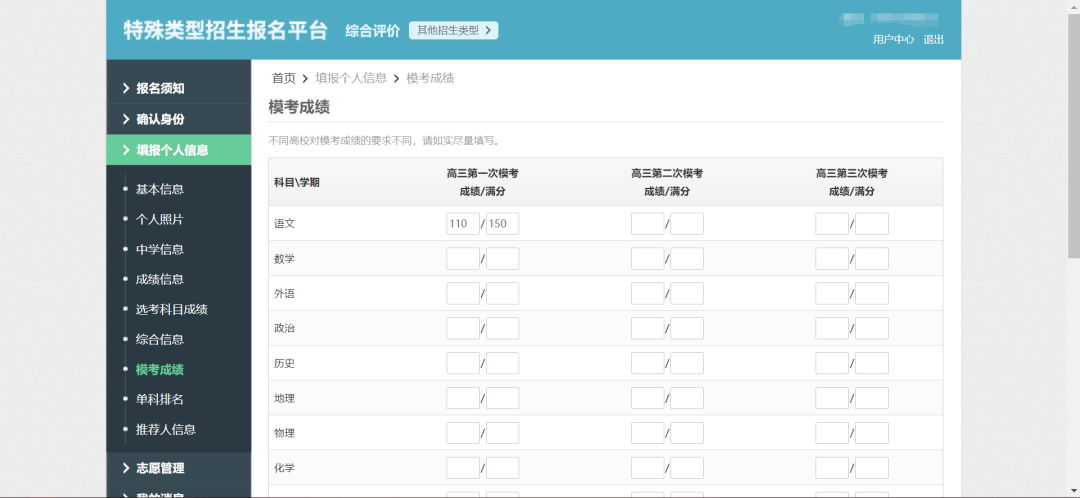Click 语文 third mock exam full-score field
Screen dimensions: 1080x498
pos(872,224)
